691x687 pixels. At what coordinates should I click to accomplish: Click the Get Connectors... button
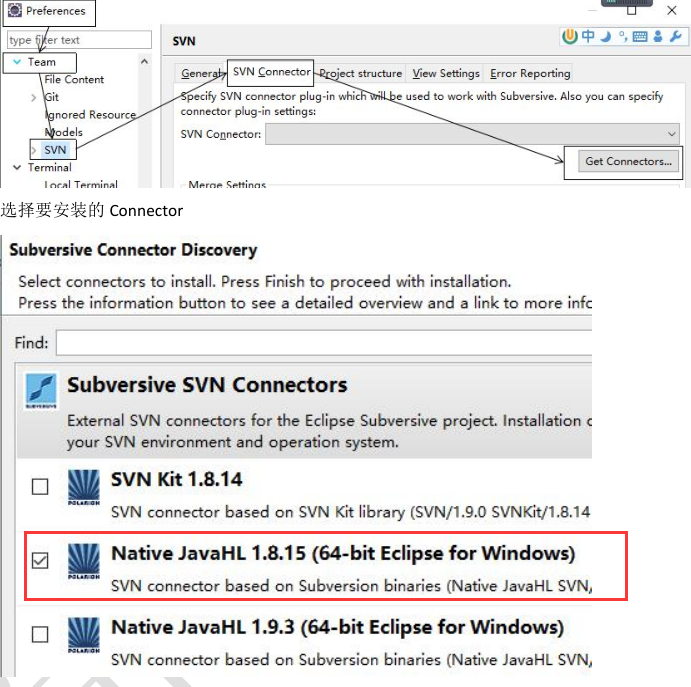pos(628,161)
